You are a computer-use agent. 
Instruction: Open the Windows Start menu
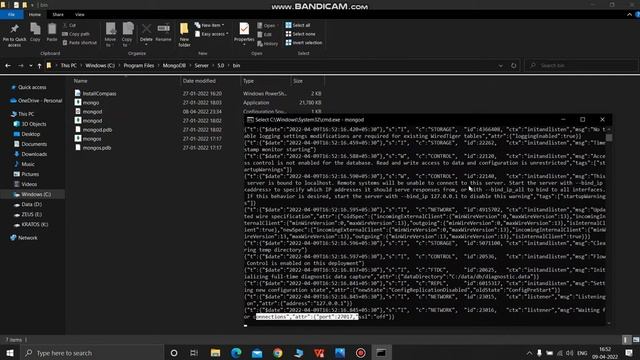tap(10, 353)
